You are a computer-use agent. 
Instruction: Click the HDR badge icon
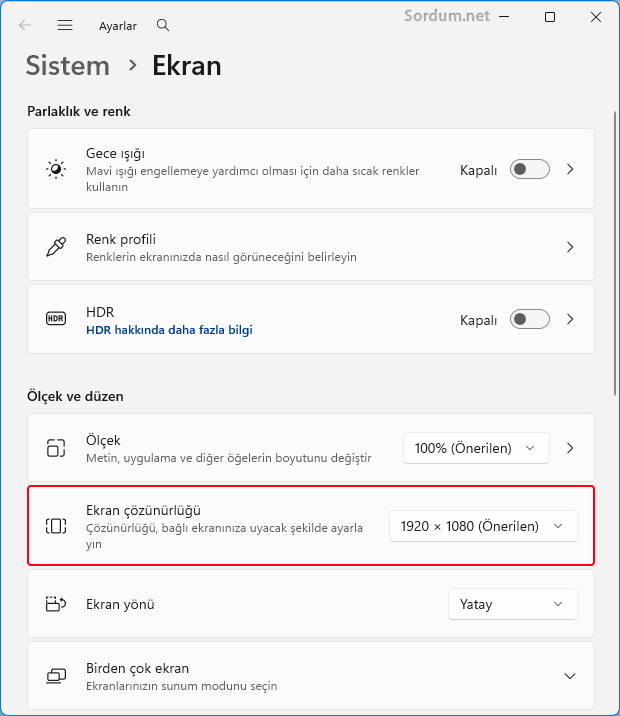56,319
